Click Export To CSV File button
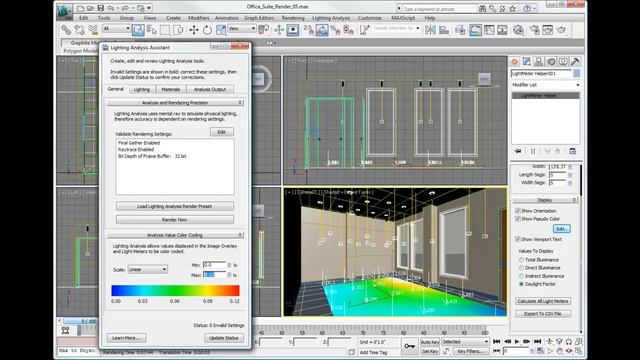The width and height of the screenshot is (640, 360). 543,314
